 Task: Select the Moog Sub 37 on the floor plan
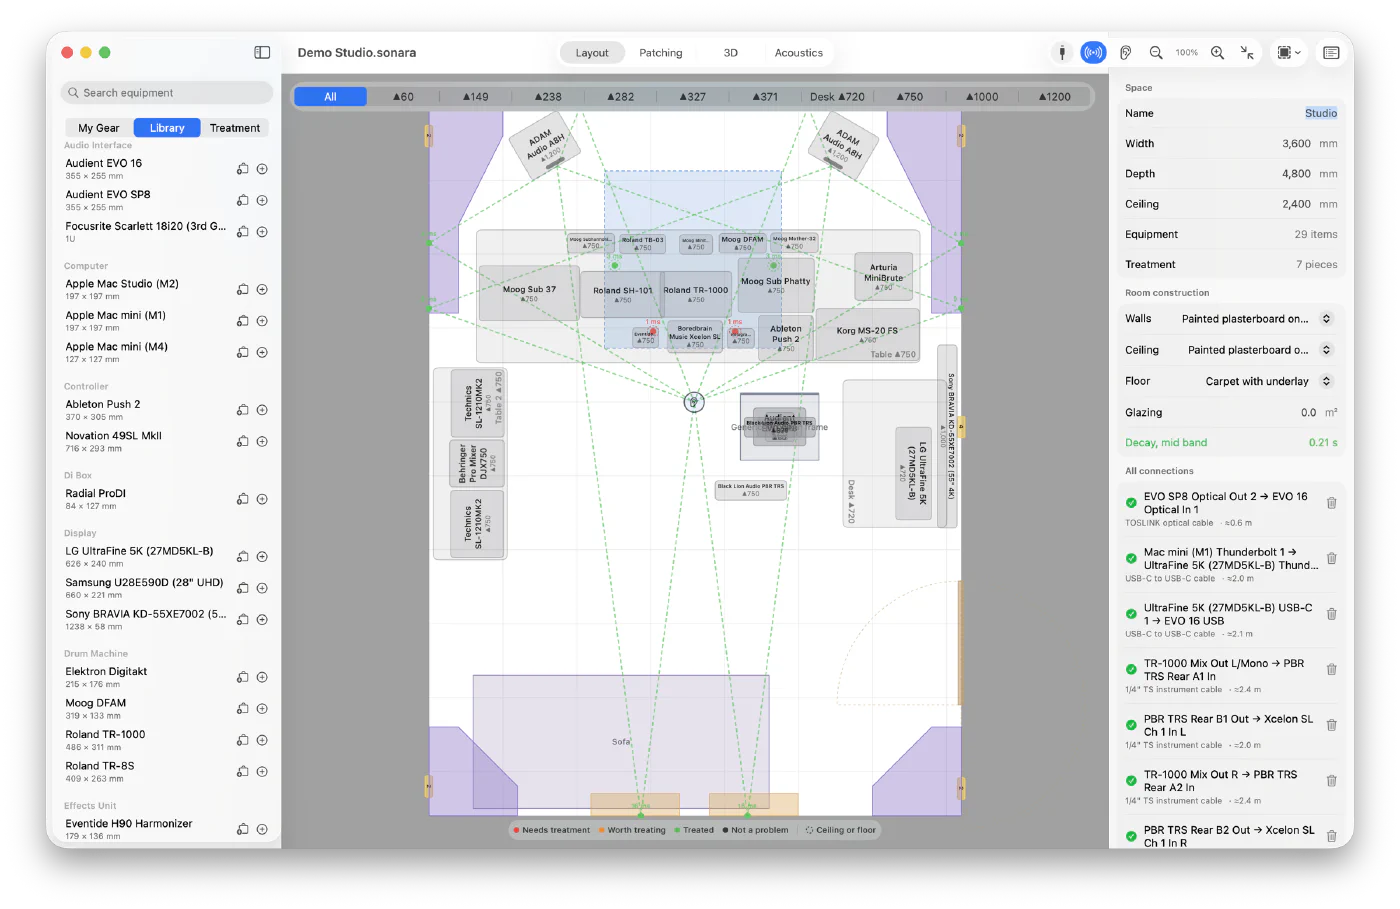[529, 293]
